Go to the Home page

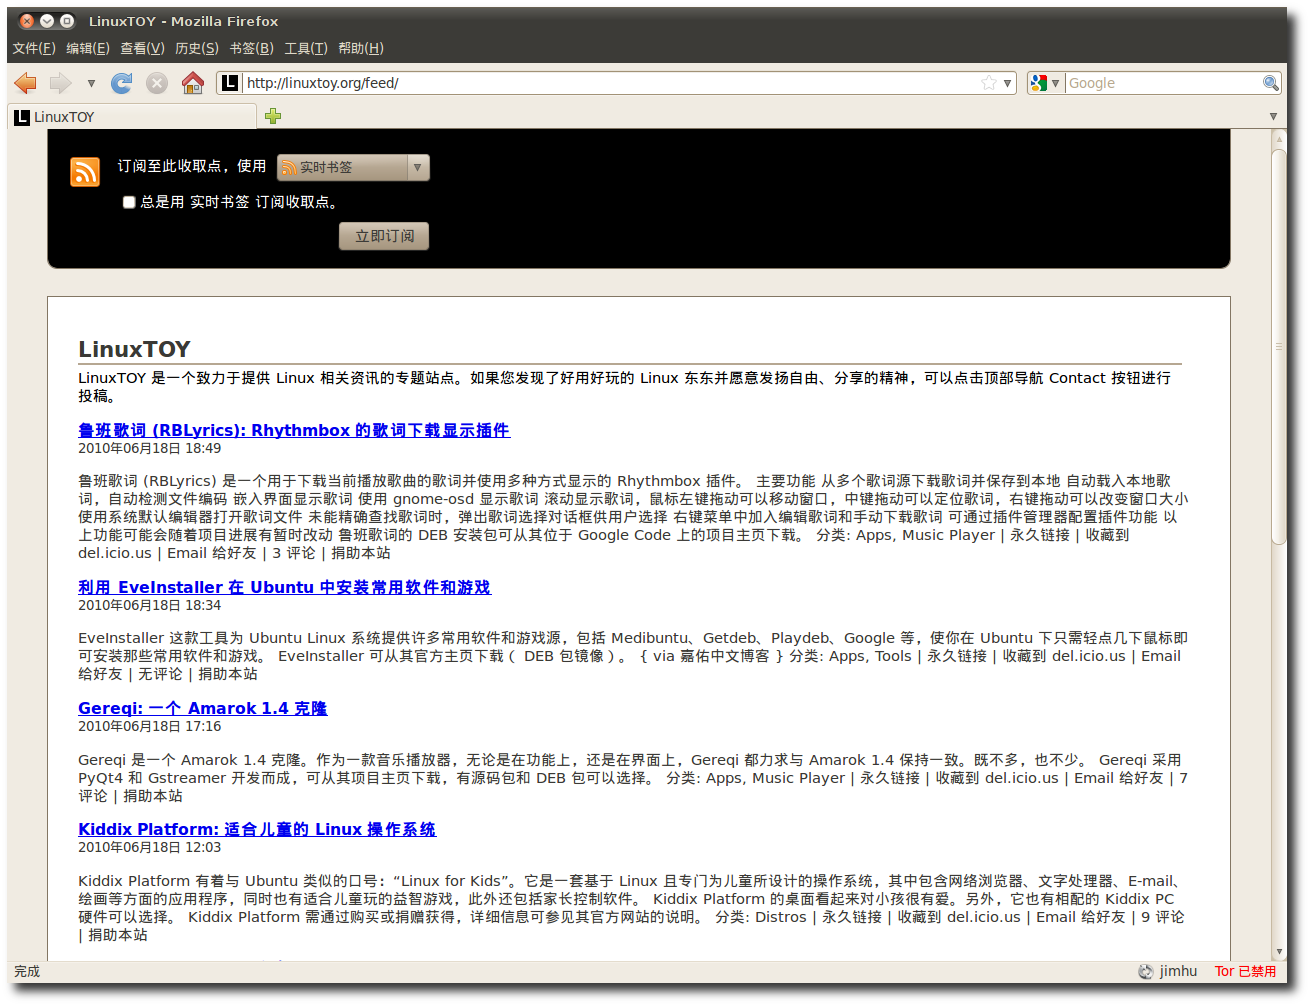click(193, 83)
